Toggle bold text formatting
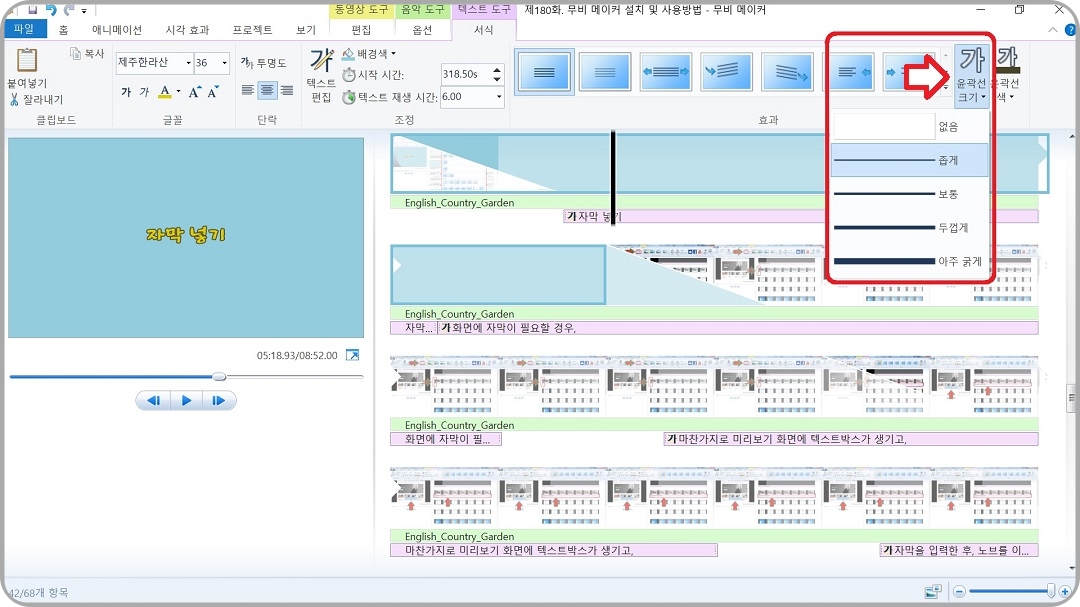This screenshot has width=1080, height=607. pos(126,92)
